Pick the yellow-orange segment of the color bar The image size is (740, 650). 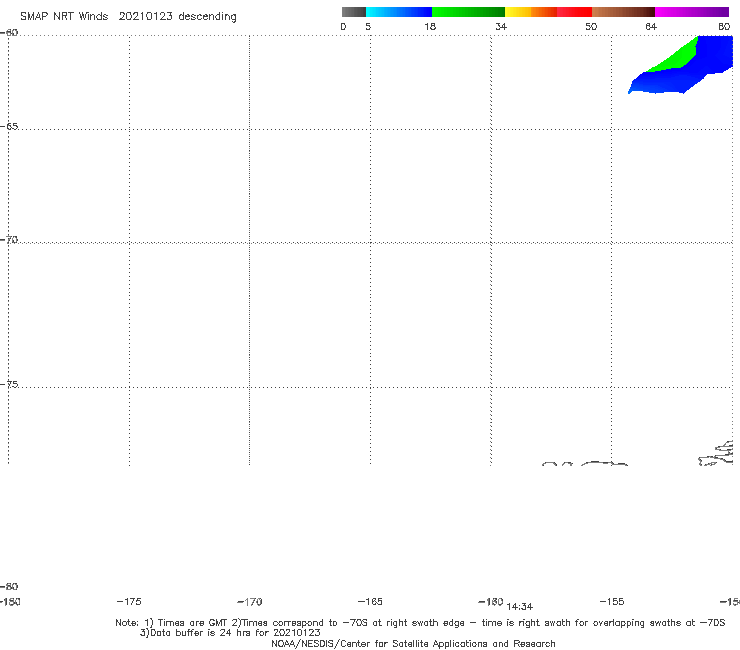(531, 12)
